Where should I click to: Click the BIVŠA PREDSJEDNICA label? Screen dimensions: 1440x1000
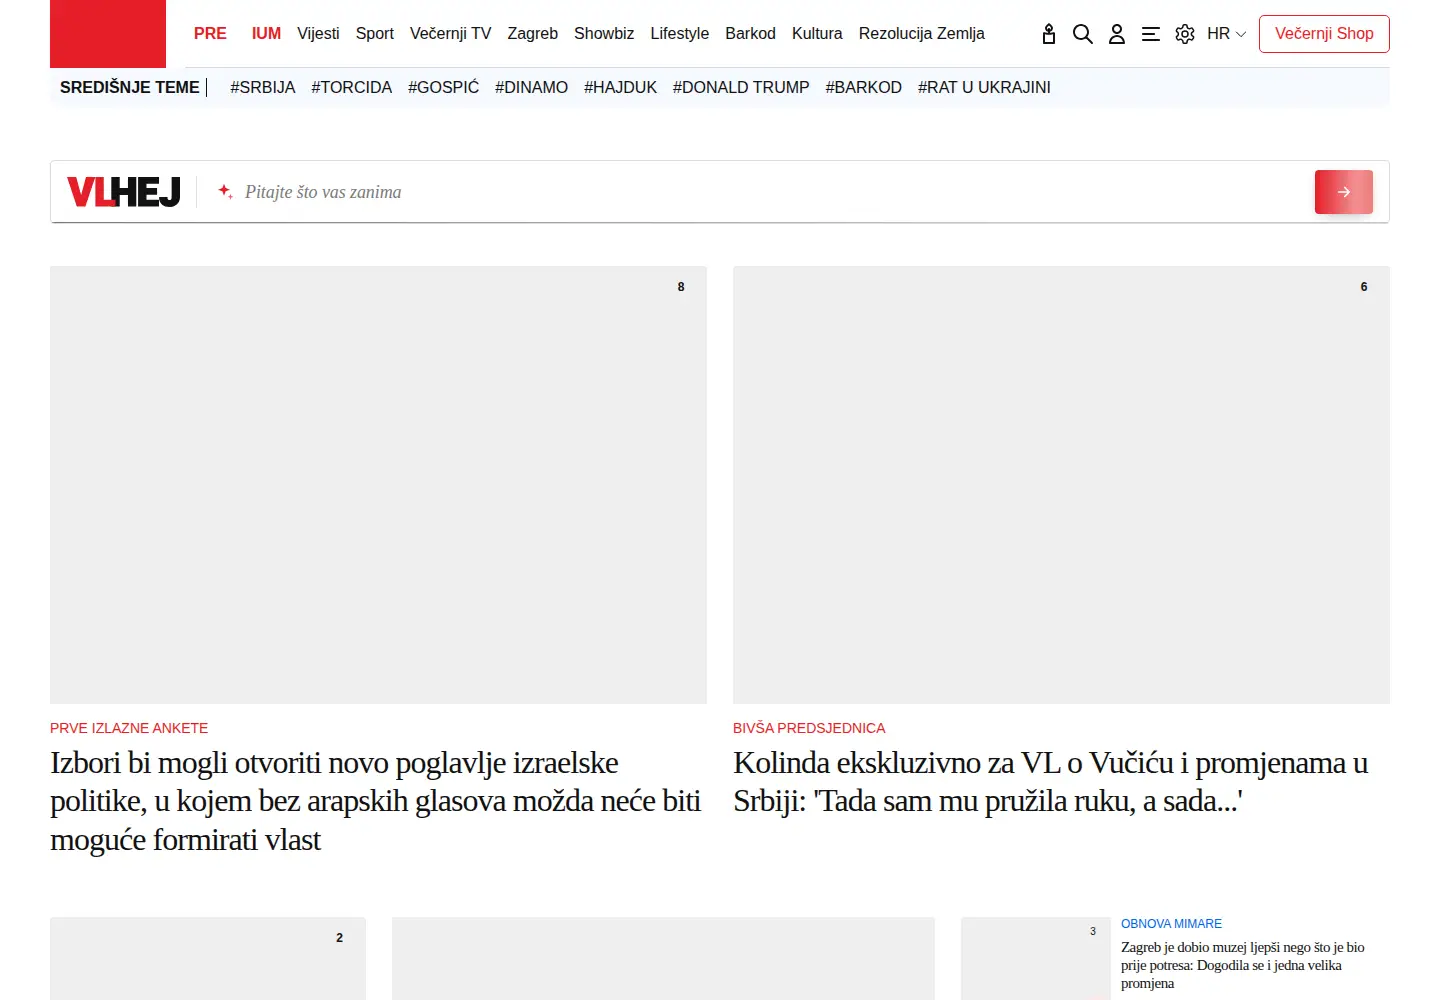click(809, 728)
